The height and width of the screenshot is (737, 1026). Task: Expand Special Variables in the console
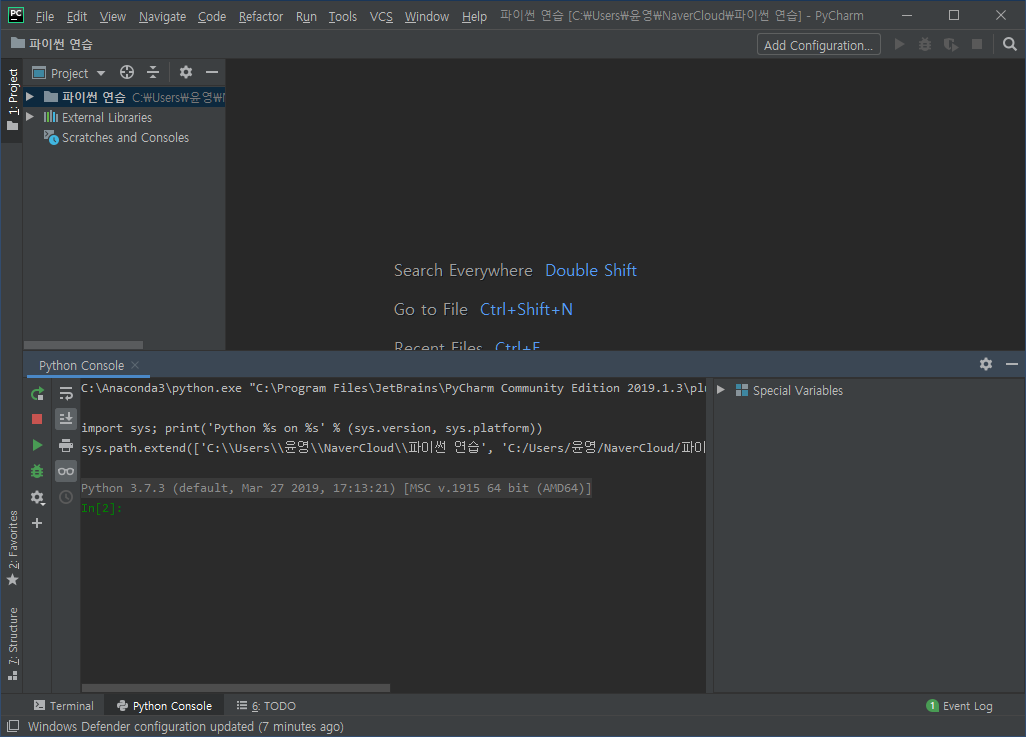coord(720,390)
